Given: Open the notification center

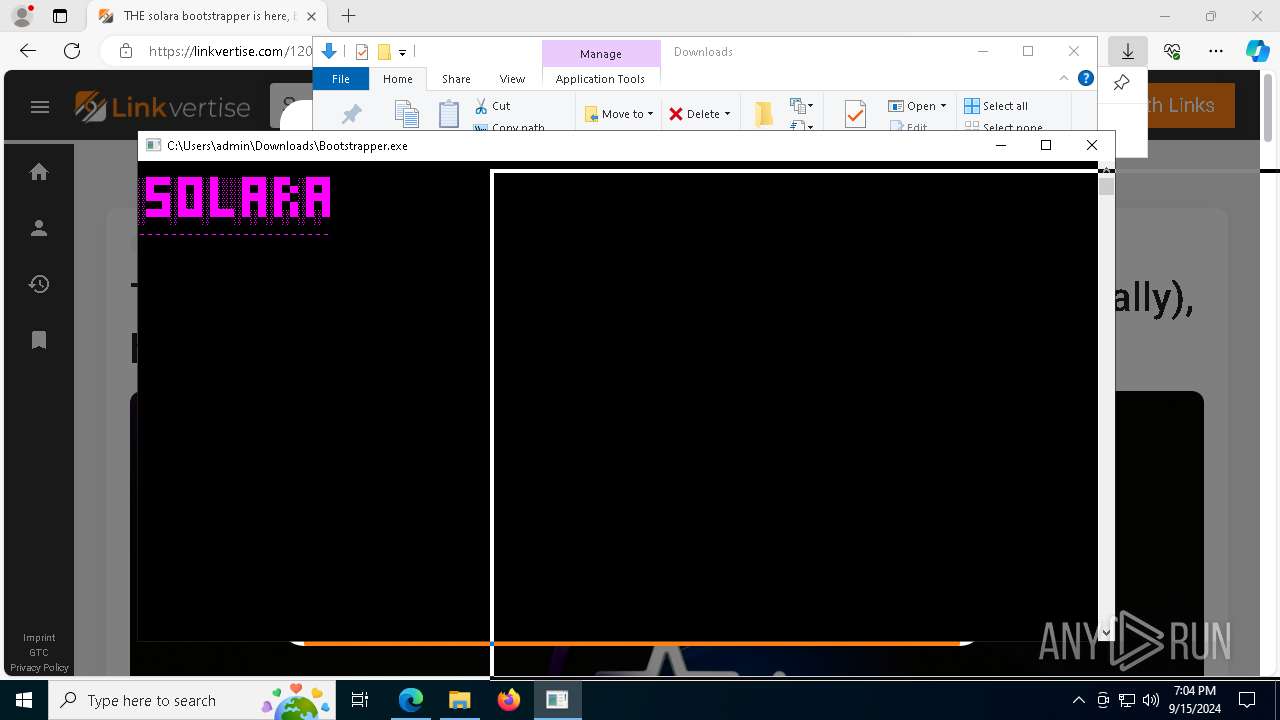Looking at the screenshot, I should (1247, 700).
